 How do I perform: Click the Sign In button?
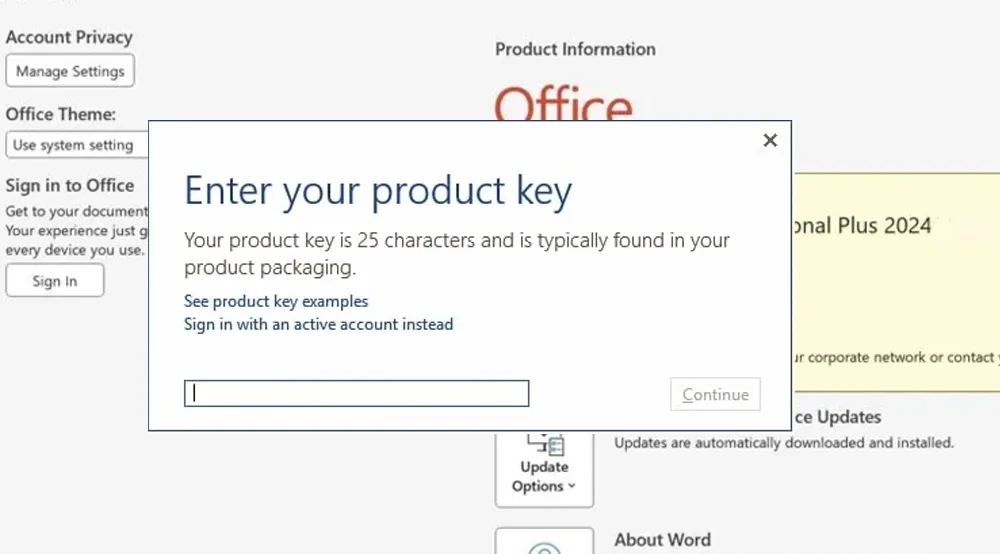[x=54, y=281]
